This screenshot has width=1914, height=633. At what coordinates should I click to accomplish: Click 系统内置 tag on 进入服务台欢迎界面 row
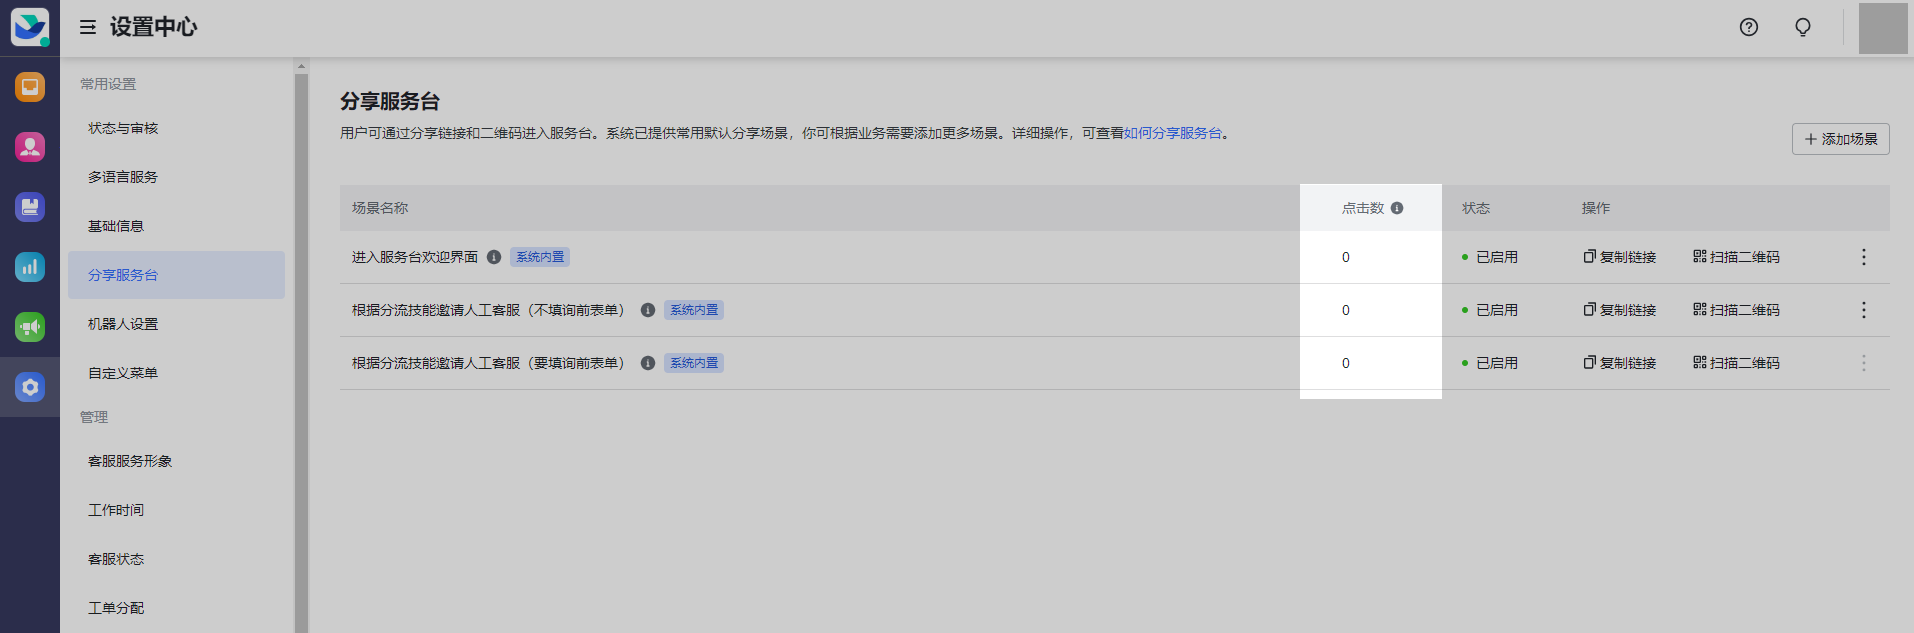click(540, 257)
